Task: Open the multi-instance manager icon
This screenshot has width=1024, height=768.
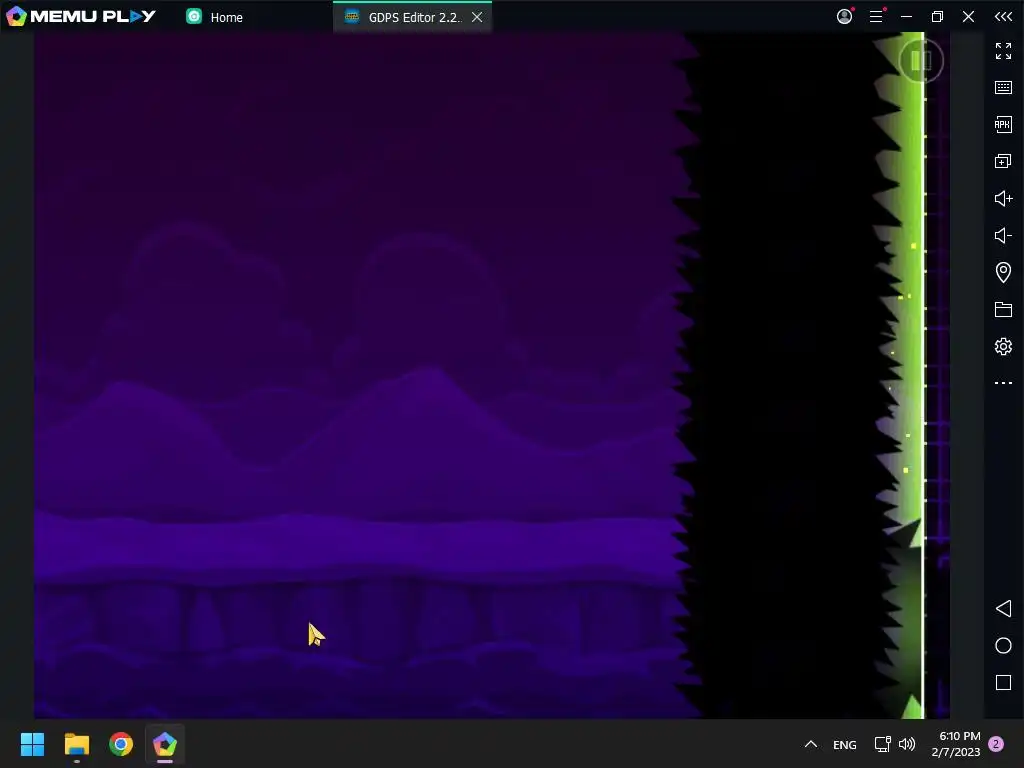Action: click(1003, 161)
